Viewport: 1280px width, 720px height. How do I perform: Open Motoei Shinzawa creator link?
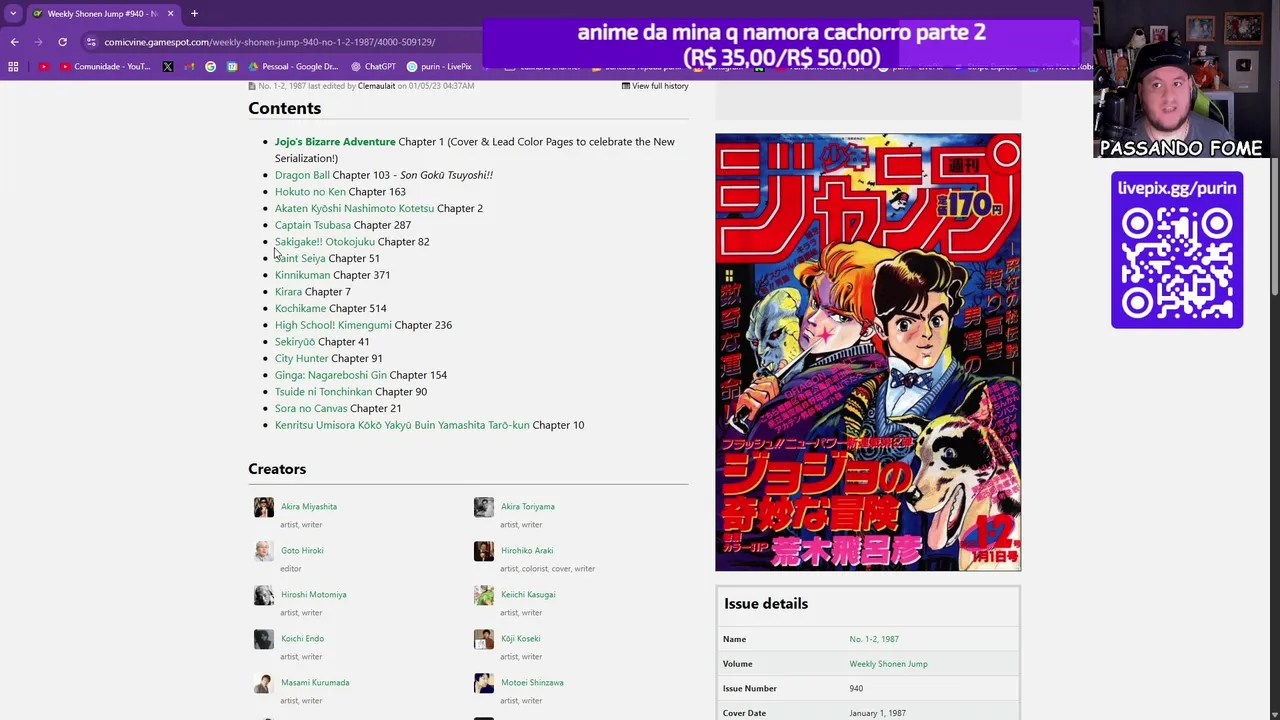click(533, 683)
